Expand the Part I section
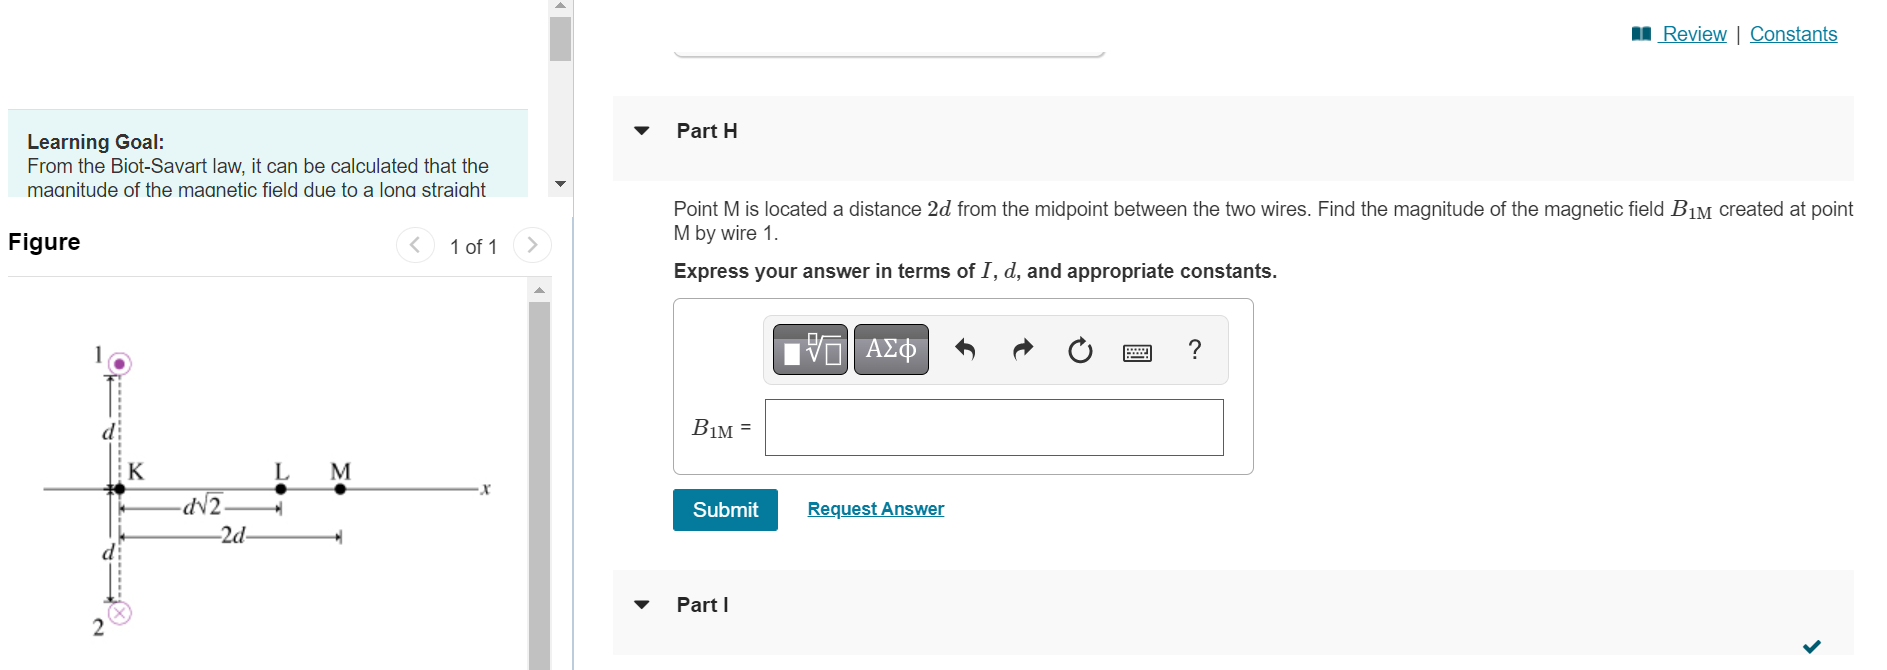The image size is (1887, 670). coord(642,605)
